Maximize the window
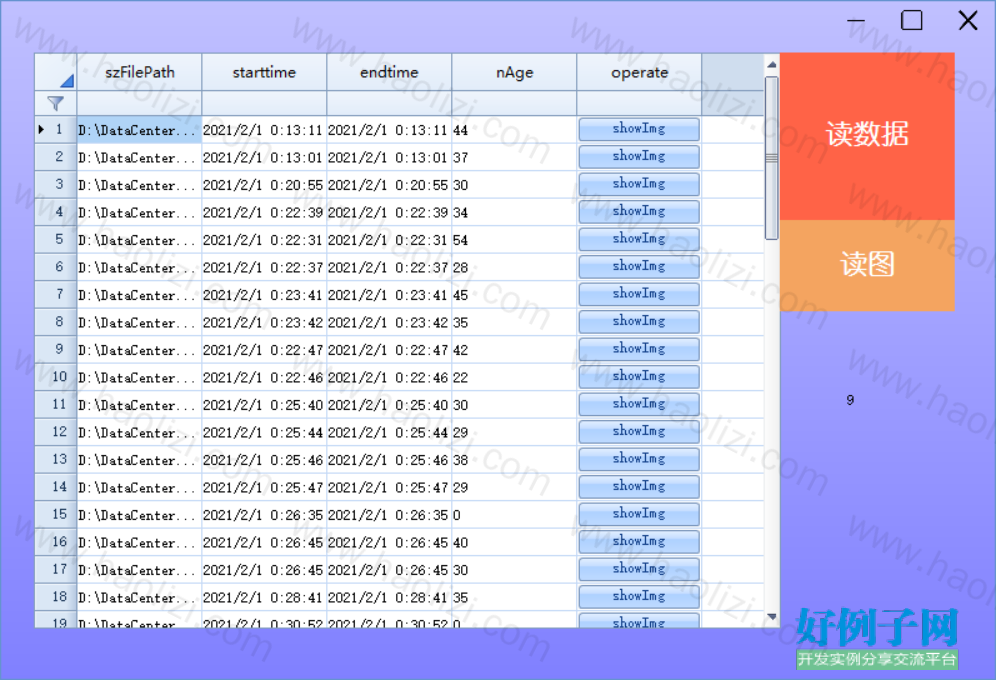Viewport: 996px width, 680px height. [x=912, y=20]
